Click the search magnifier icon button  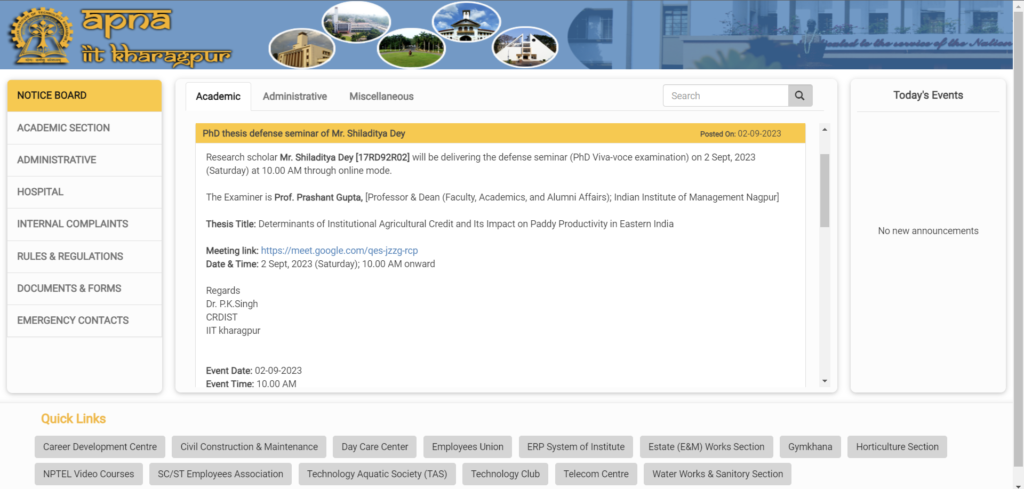pos(800,96)
